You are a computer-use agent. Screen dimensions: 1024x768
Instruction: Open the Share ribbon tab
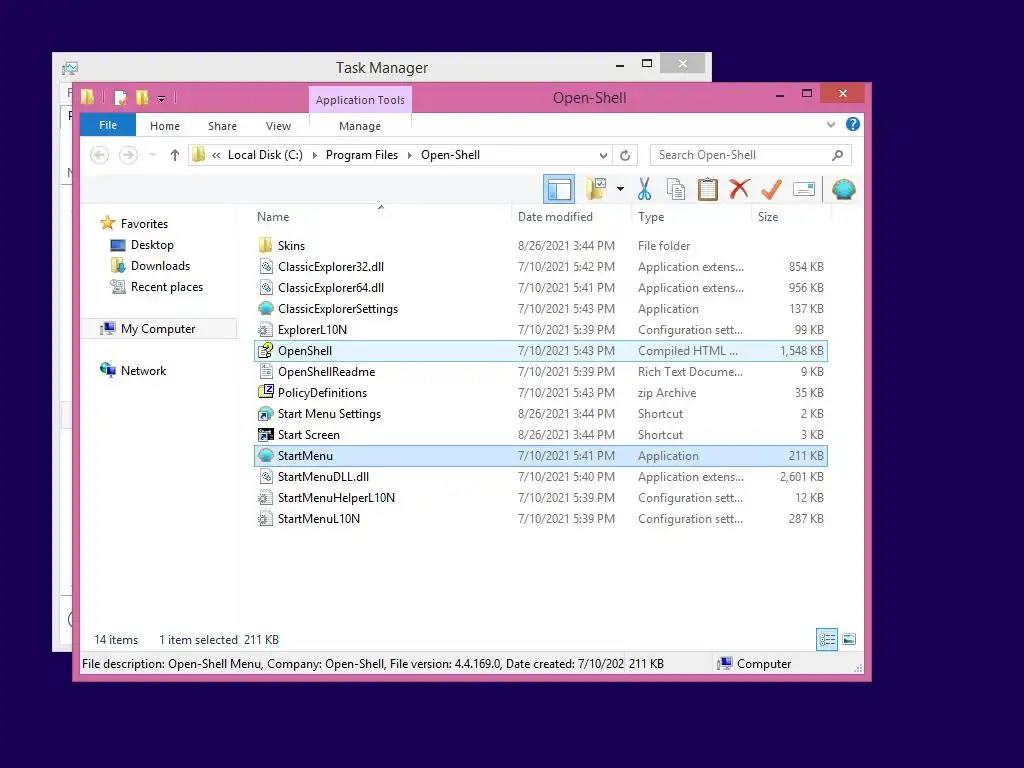point(222,126)
